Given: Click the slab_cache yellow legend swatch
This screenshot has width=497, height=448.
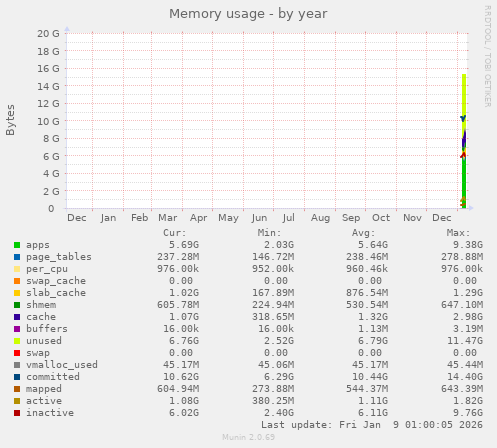Looking at the screenshot, I should pos(17,293).
